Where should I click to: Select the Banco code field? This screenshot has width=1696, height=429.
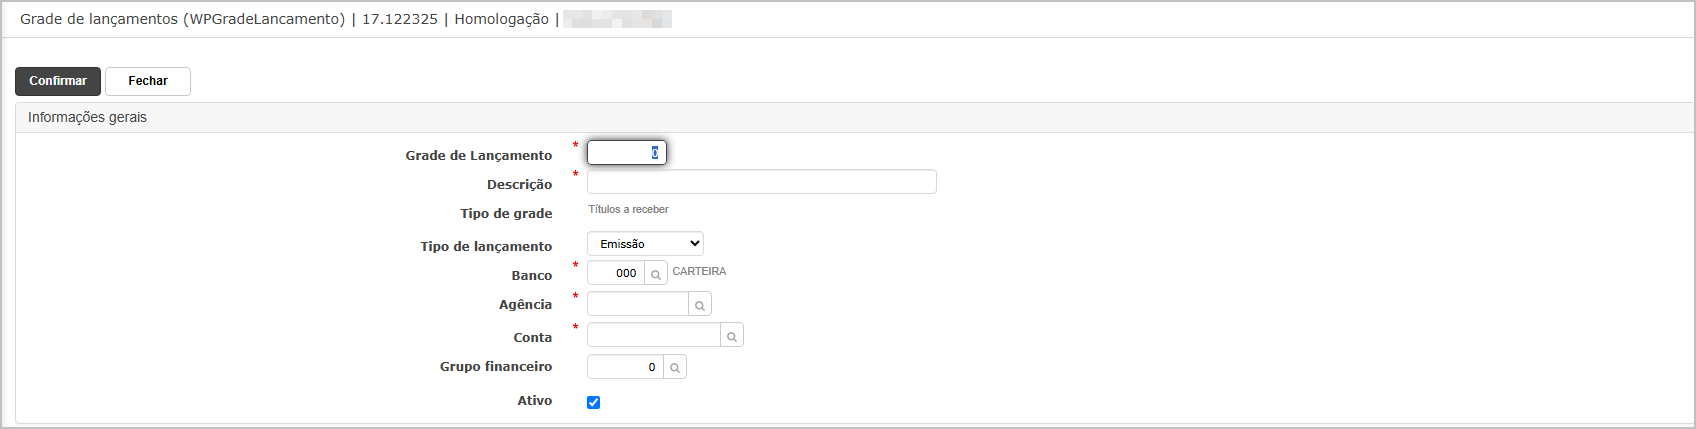coord(616,273)
